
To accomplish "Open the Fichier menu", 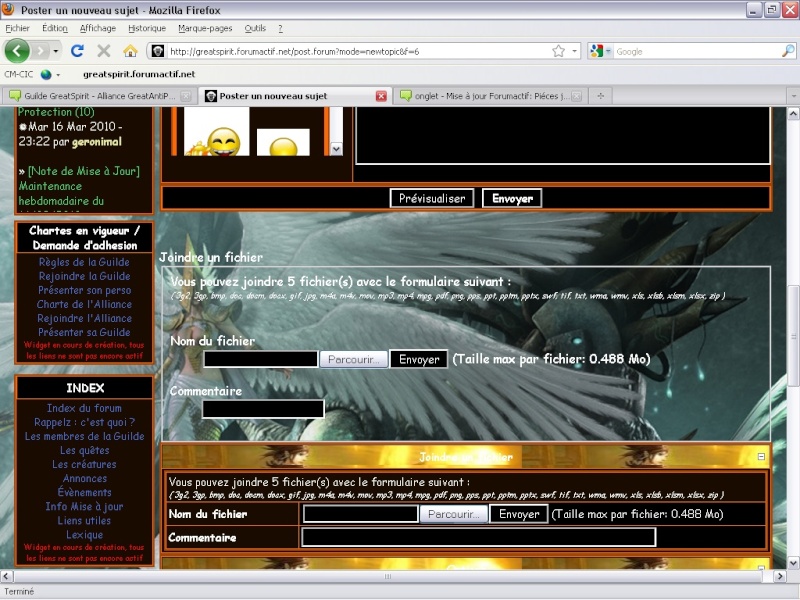I will [17, 29].
